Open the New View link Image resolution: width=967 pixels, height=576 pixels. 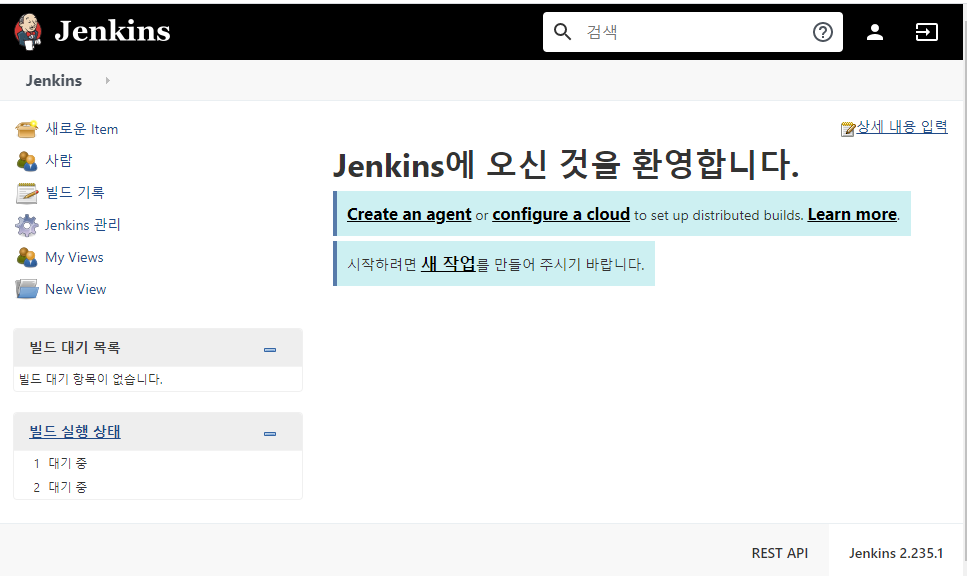(75, 289)
